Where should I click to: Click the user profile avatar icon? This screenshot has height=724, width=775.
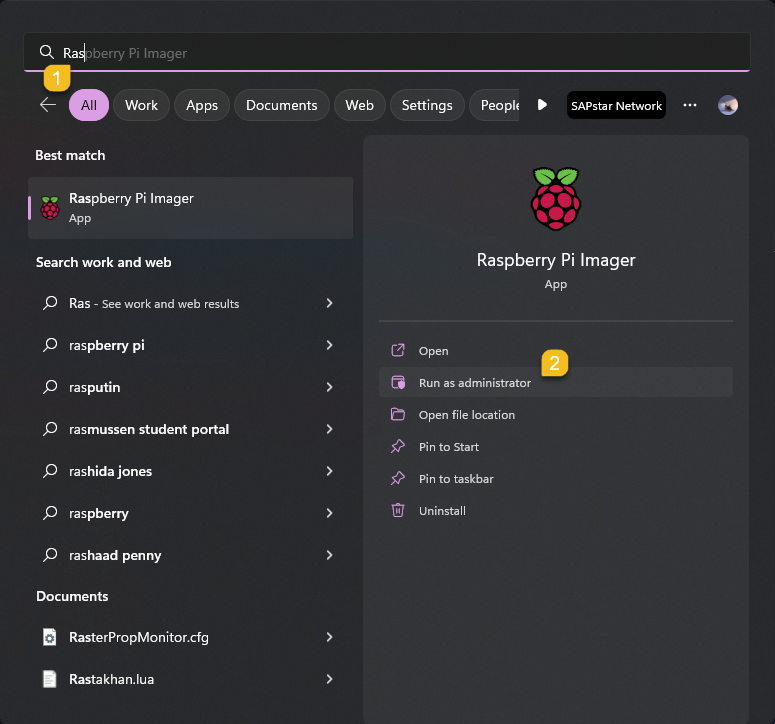click(728, 105)
